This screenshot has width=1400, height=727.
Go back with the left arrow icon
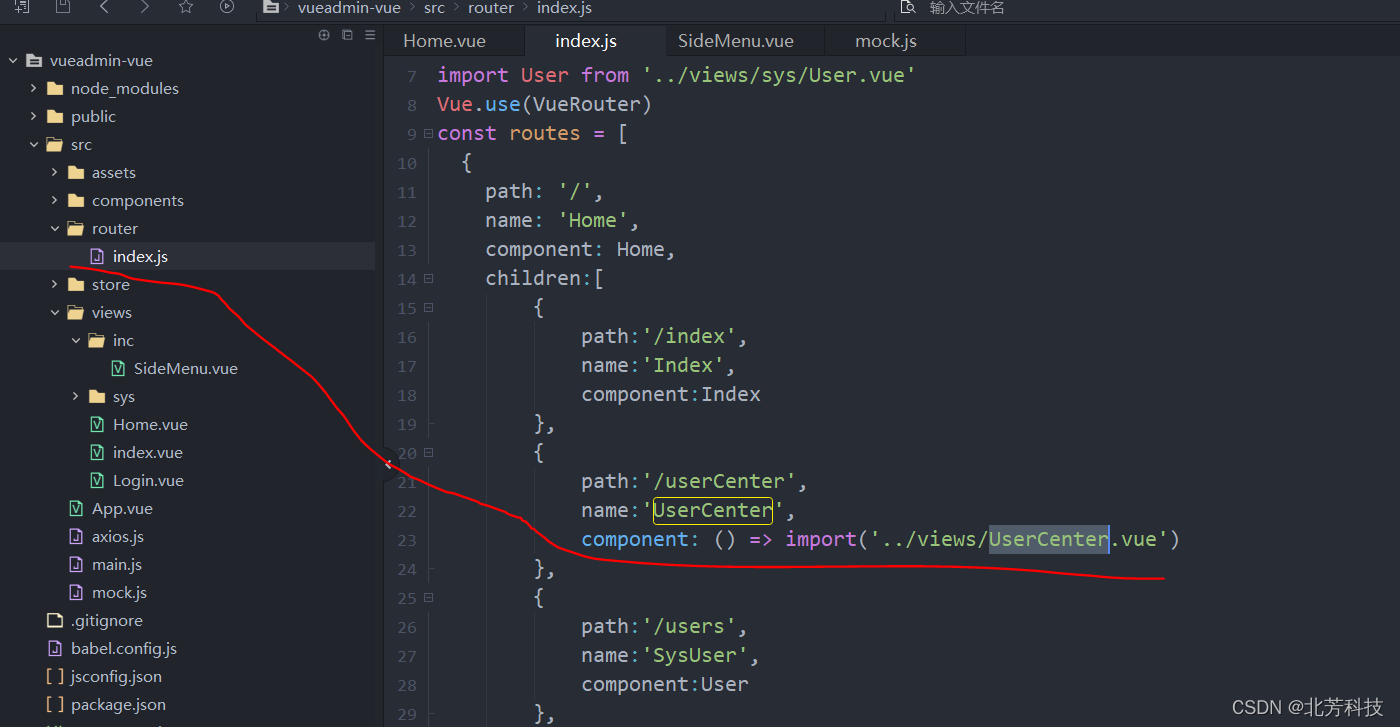[104, 7]
